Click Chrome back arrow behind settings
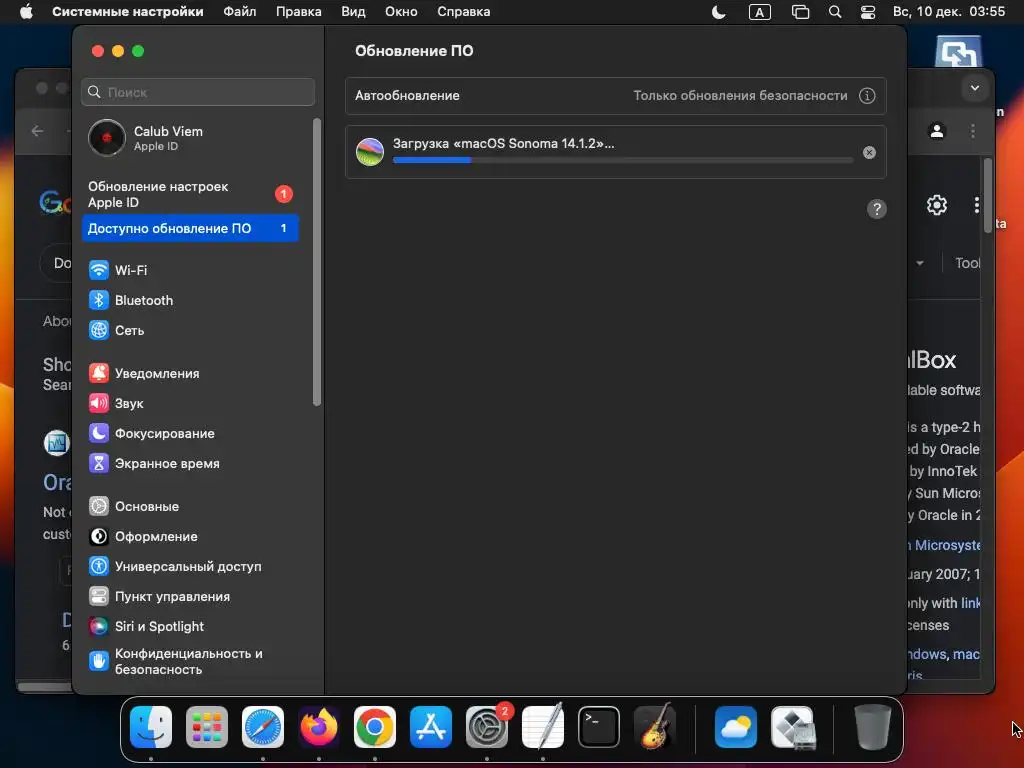 pyautogui.click(x=37, y=131)
